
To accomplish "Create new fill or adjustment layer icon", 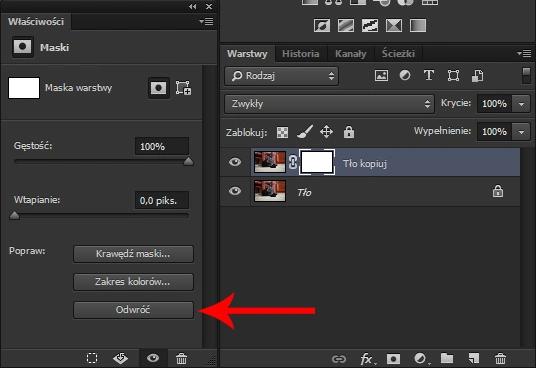I will [421, 358].
